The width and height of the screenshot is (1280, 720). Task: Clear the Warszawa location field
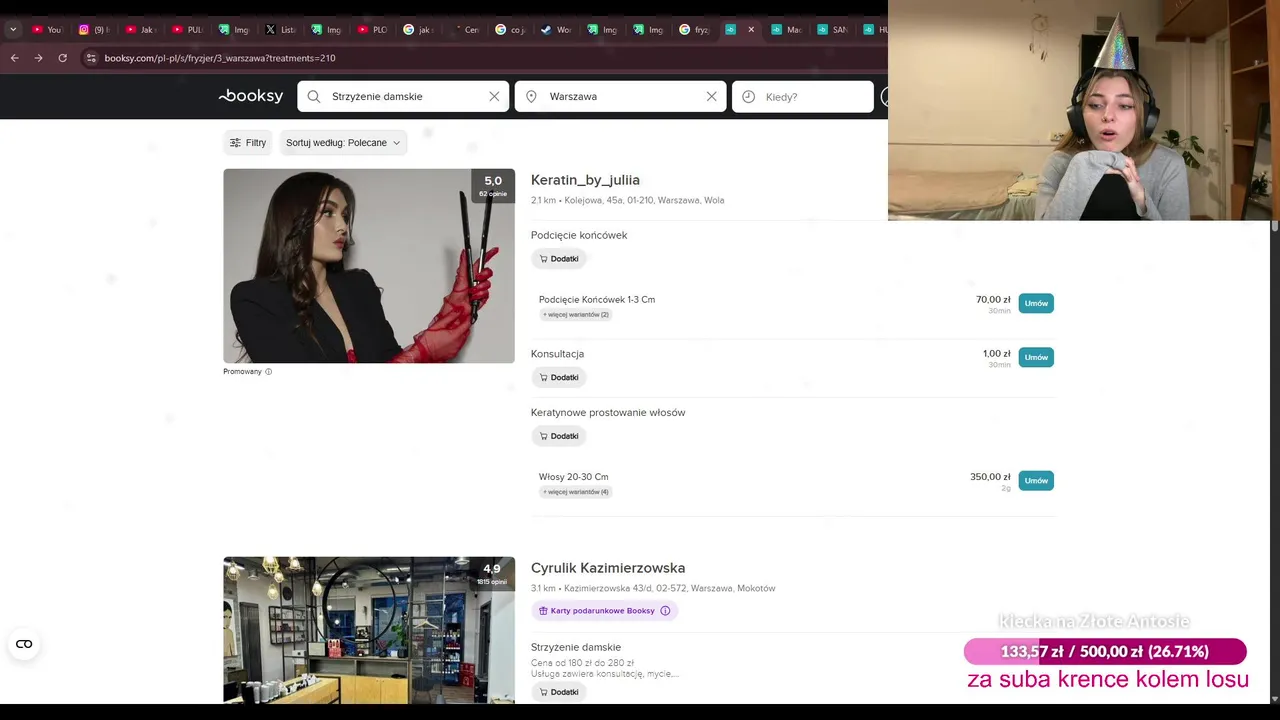coord(711,97)
